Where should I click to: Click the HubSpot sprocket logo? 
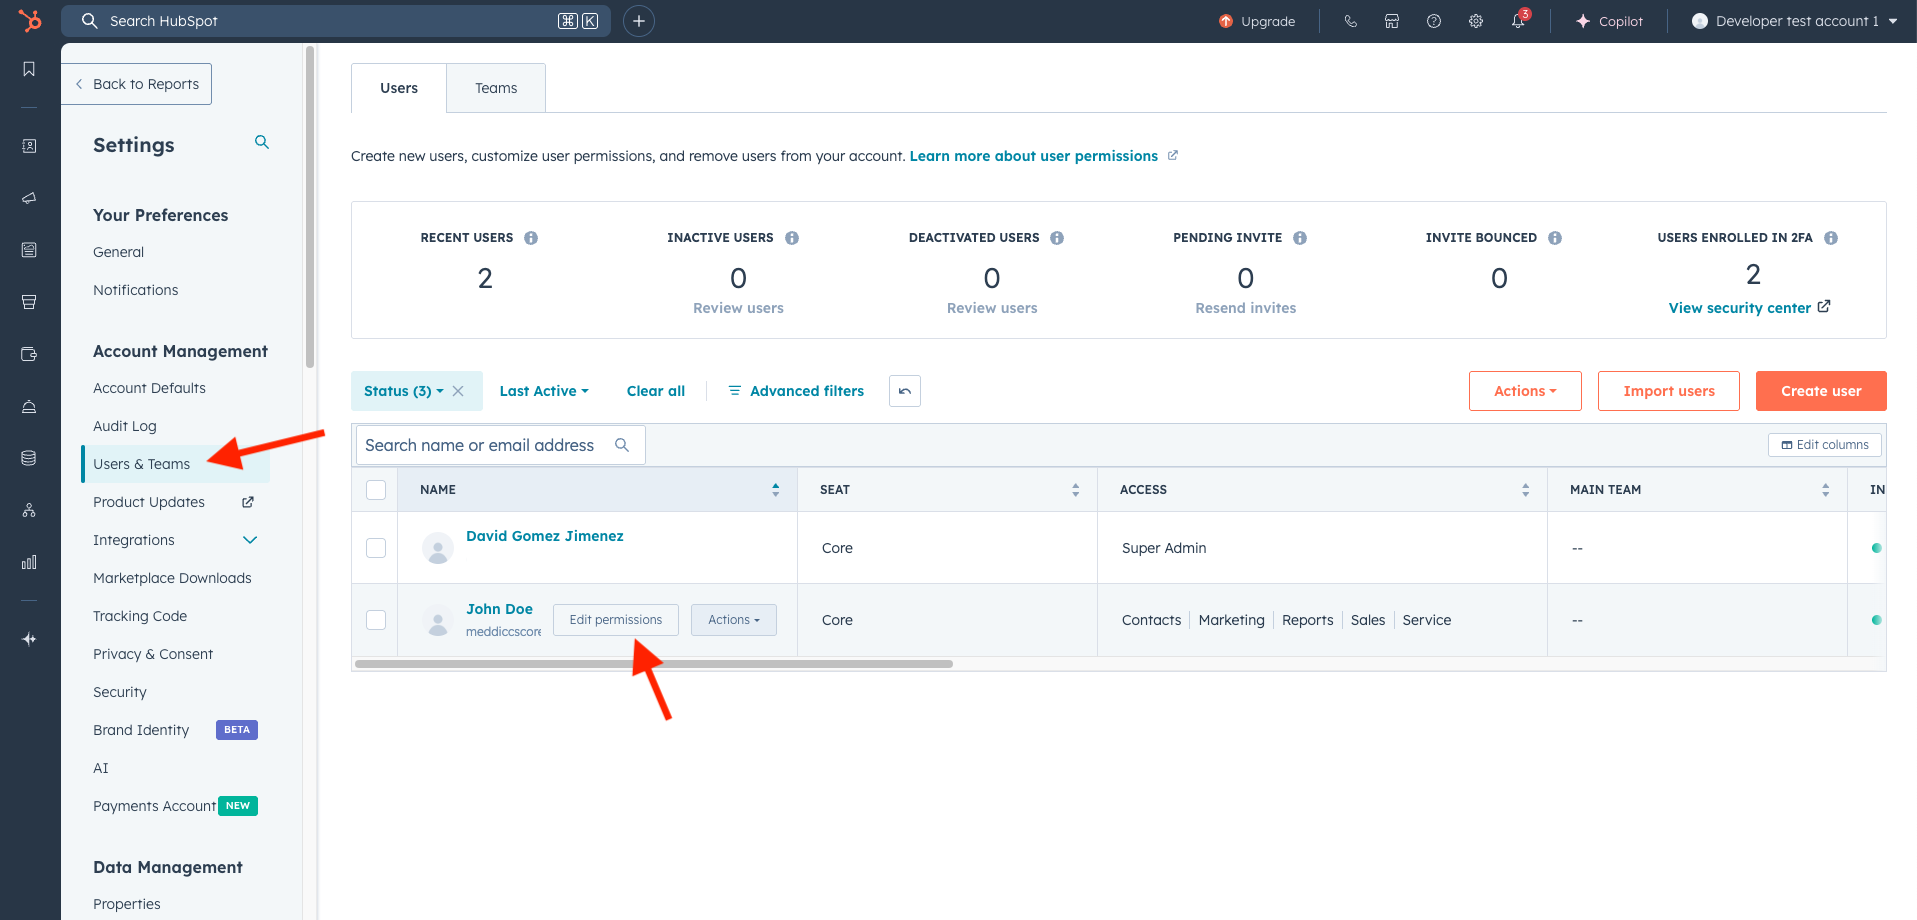[x=30, y=20]
